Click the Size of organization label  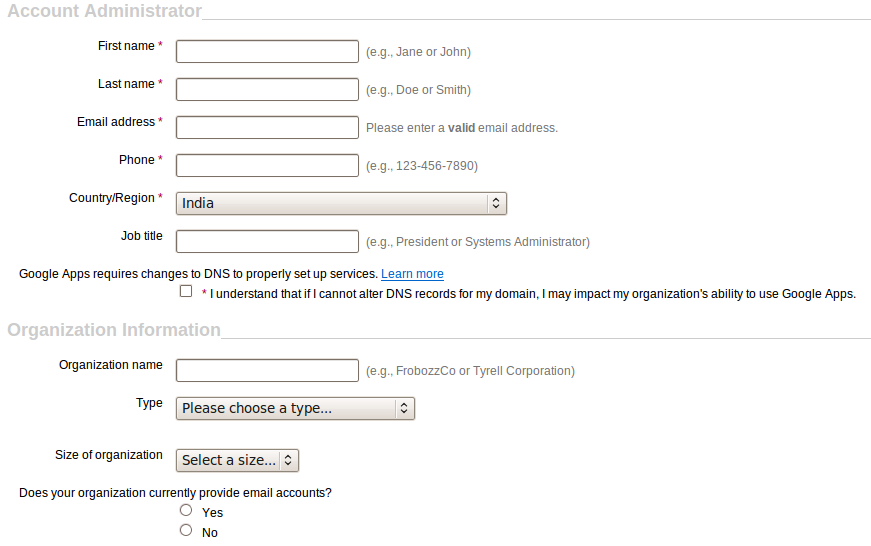point(109,455)
